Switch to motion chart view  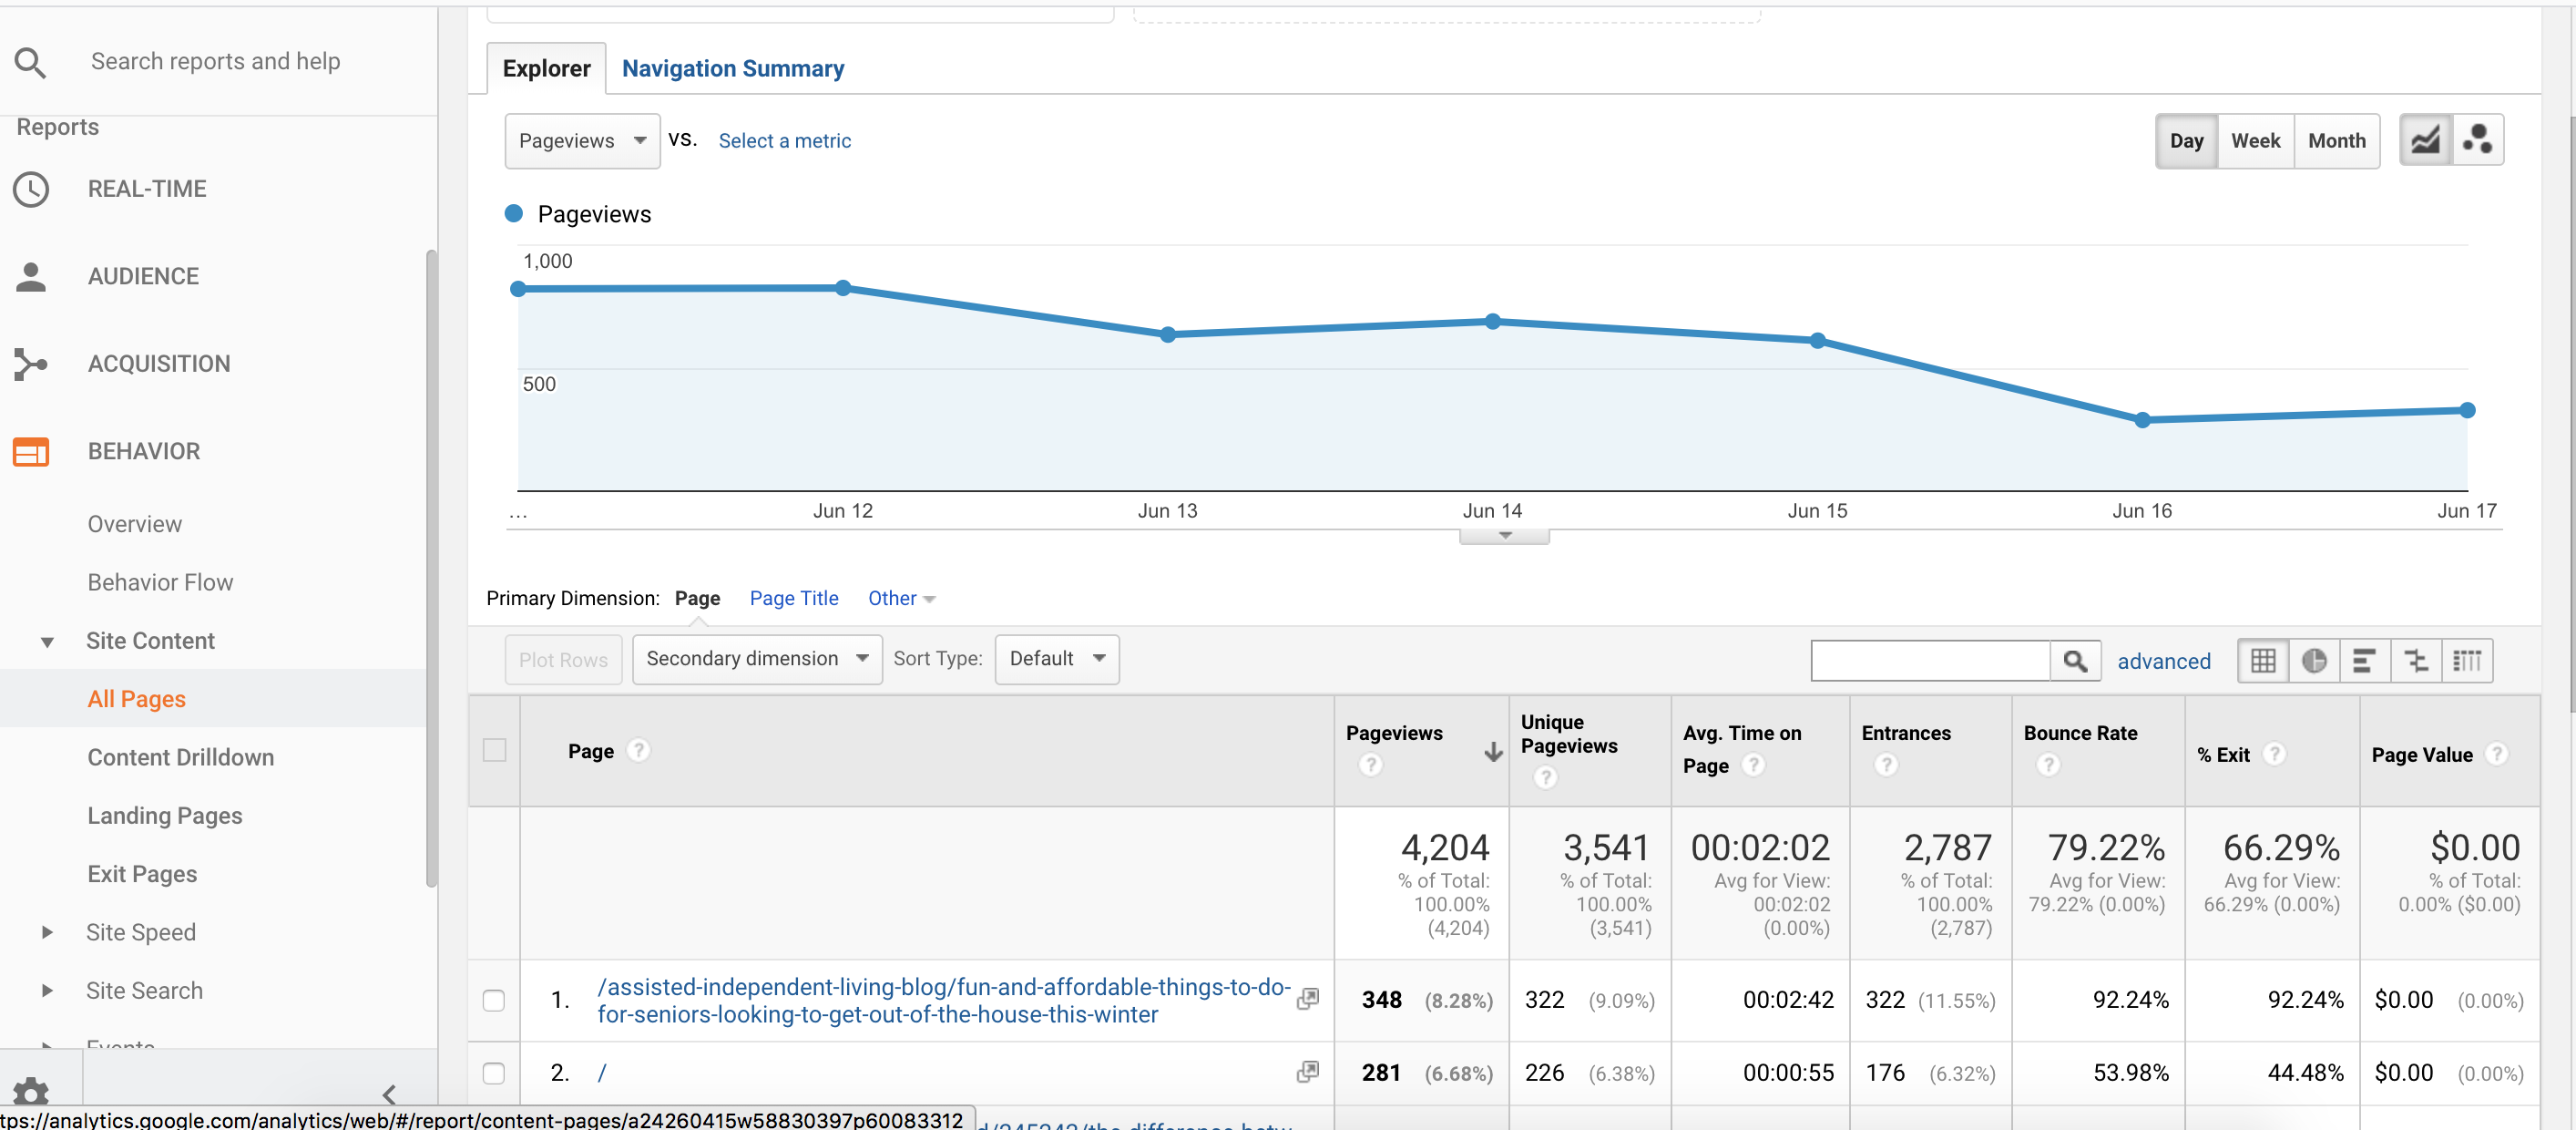pyautogui.click(x=2479, y=140)
